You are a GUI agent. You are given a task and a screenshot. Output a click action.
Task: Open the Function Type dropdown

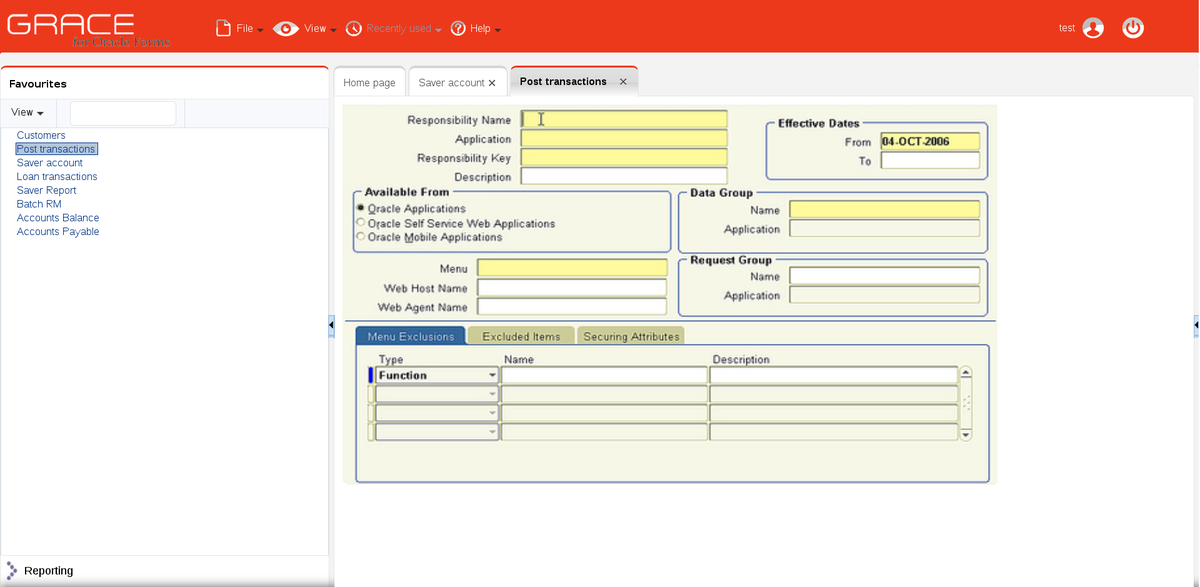[x=493, y=374]
